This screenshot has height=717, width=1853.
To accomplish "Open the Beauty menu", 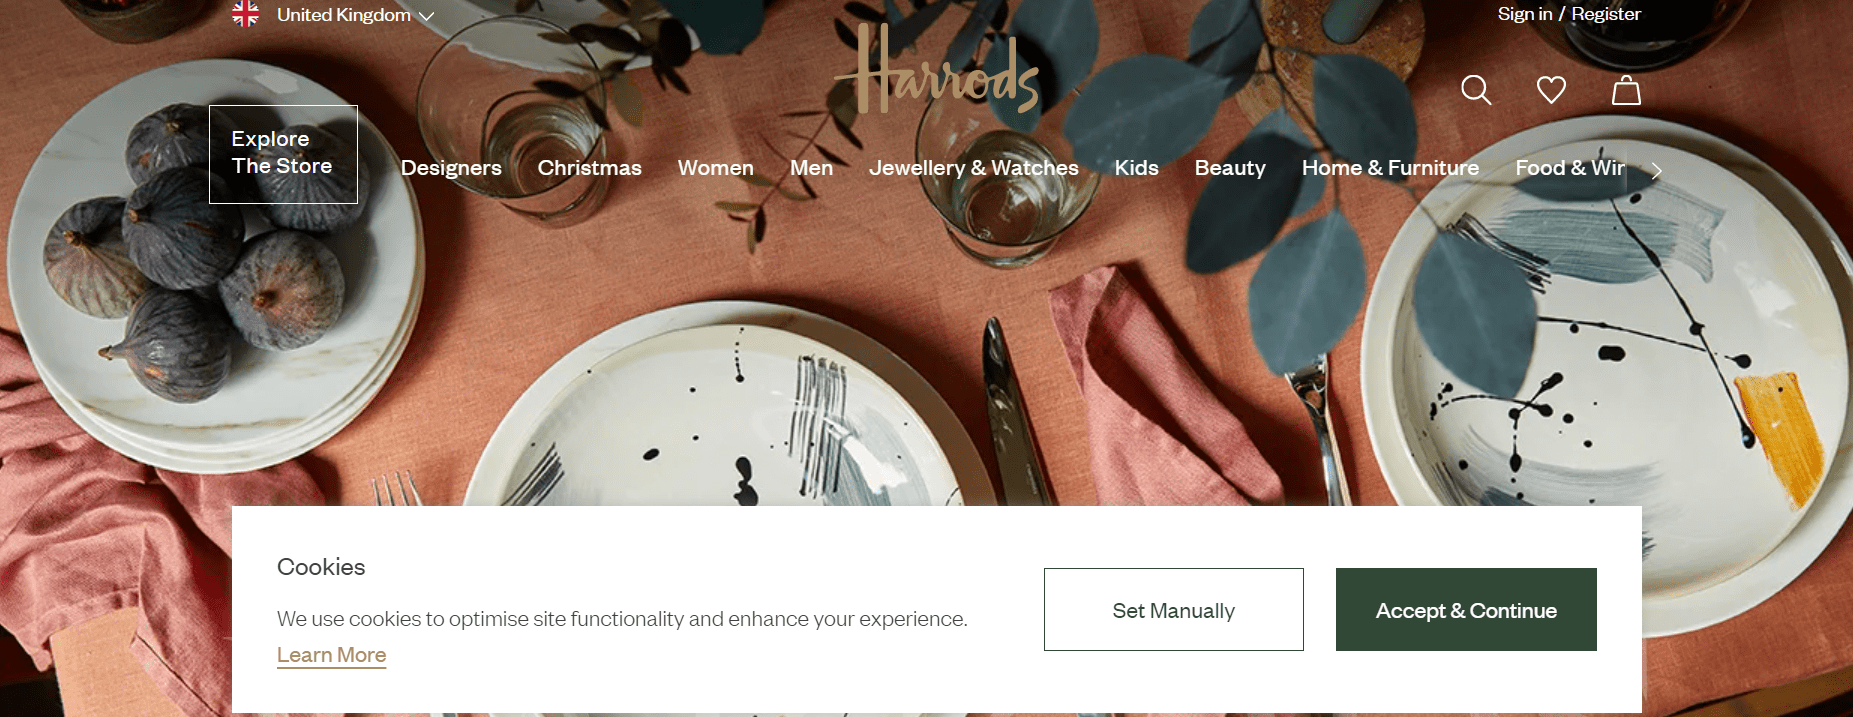I will pyautogui.click(x=1230, y=168).
